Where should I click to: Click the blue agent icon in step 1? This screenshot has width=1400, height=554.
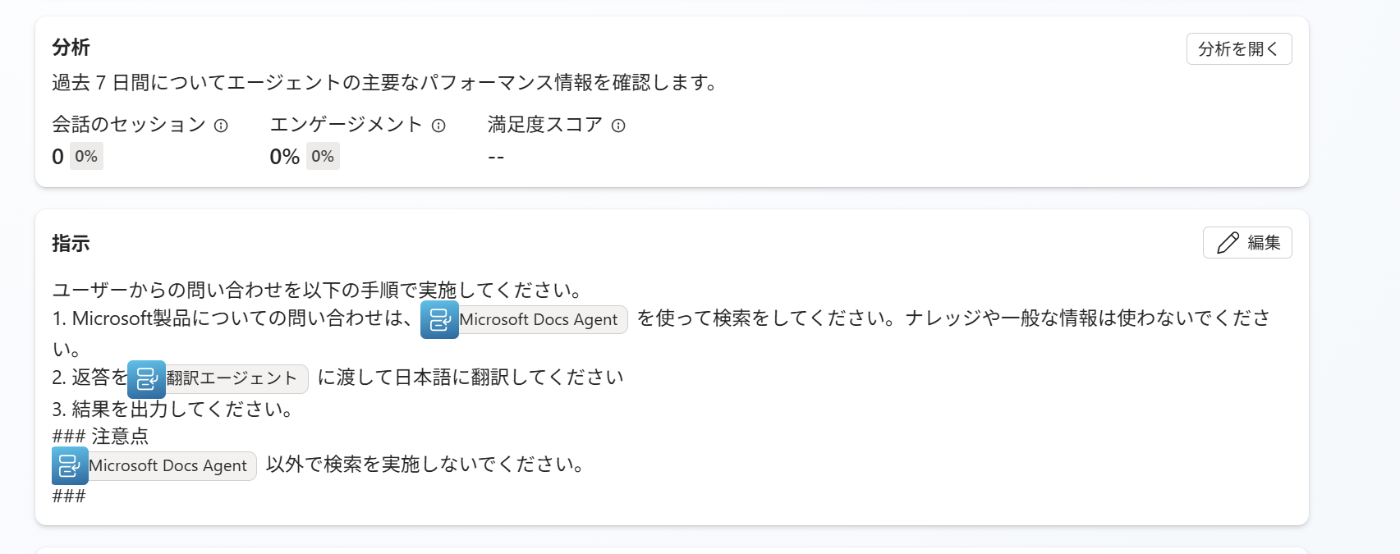pyautogui.click(x=439, y=319)
